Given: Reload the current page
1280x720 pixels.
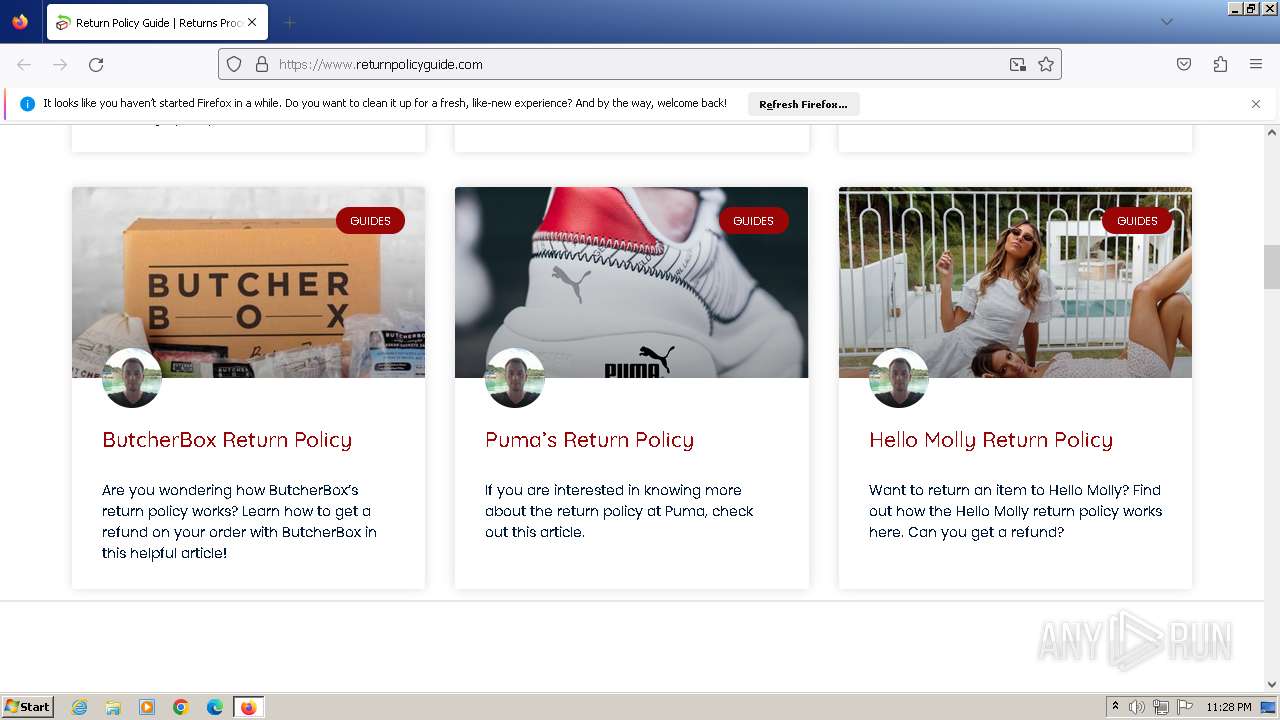Looking at the screenshot, I should coord(96,64).
